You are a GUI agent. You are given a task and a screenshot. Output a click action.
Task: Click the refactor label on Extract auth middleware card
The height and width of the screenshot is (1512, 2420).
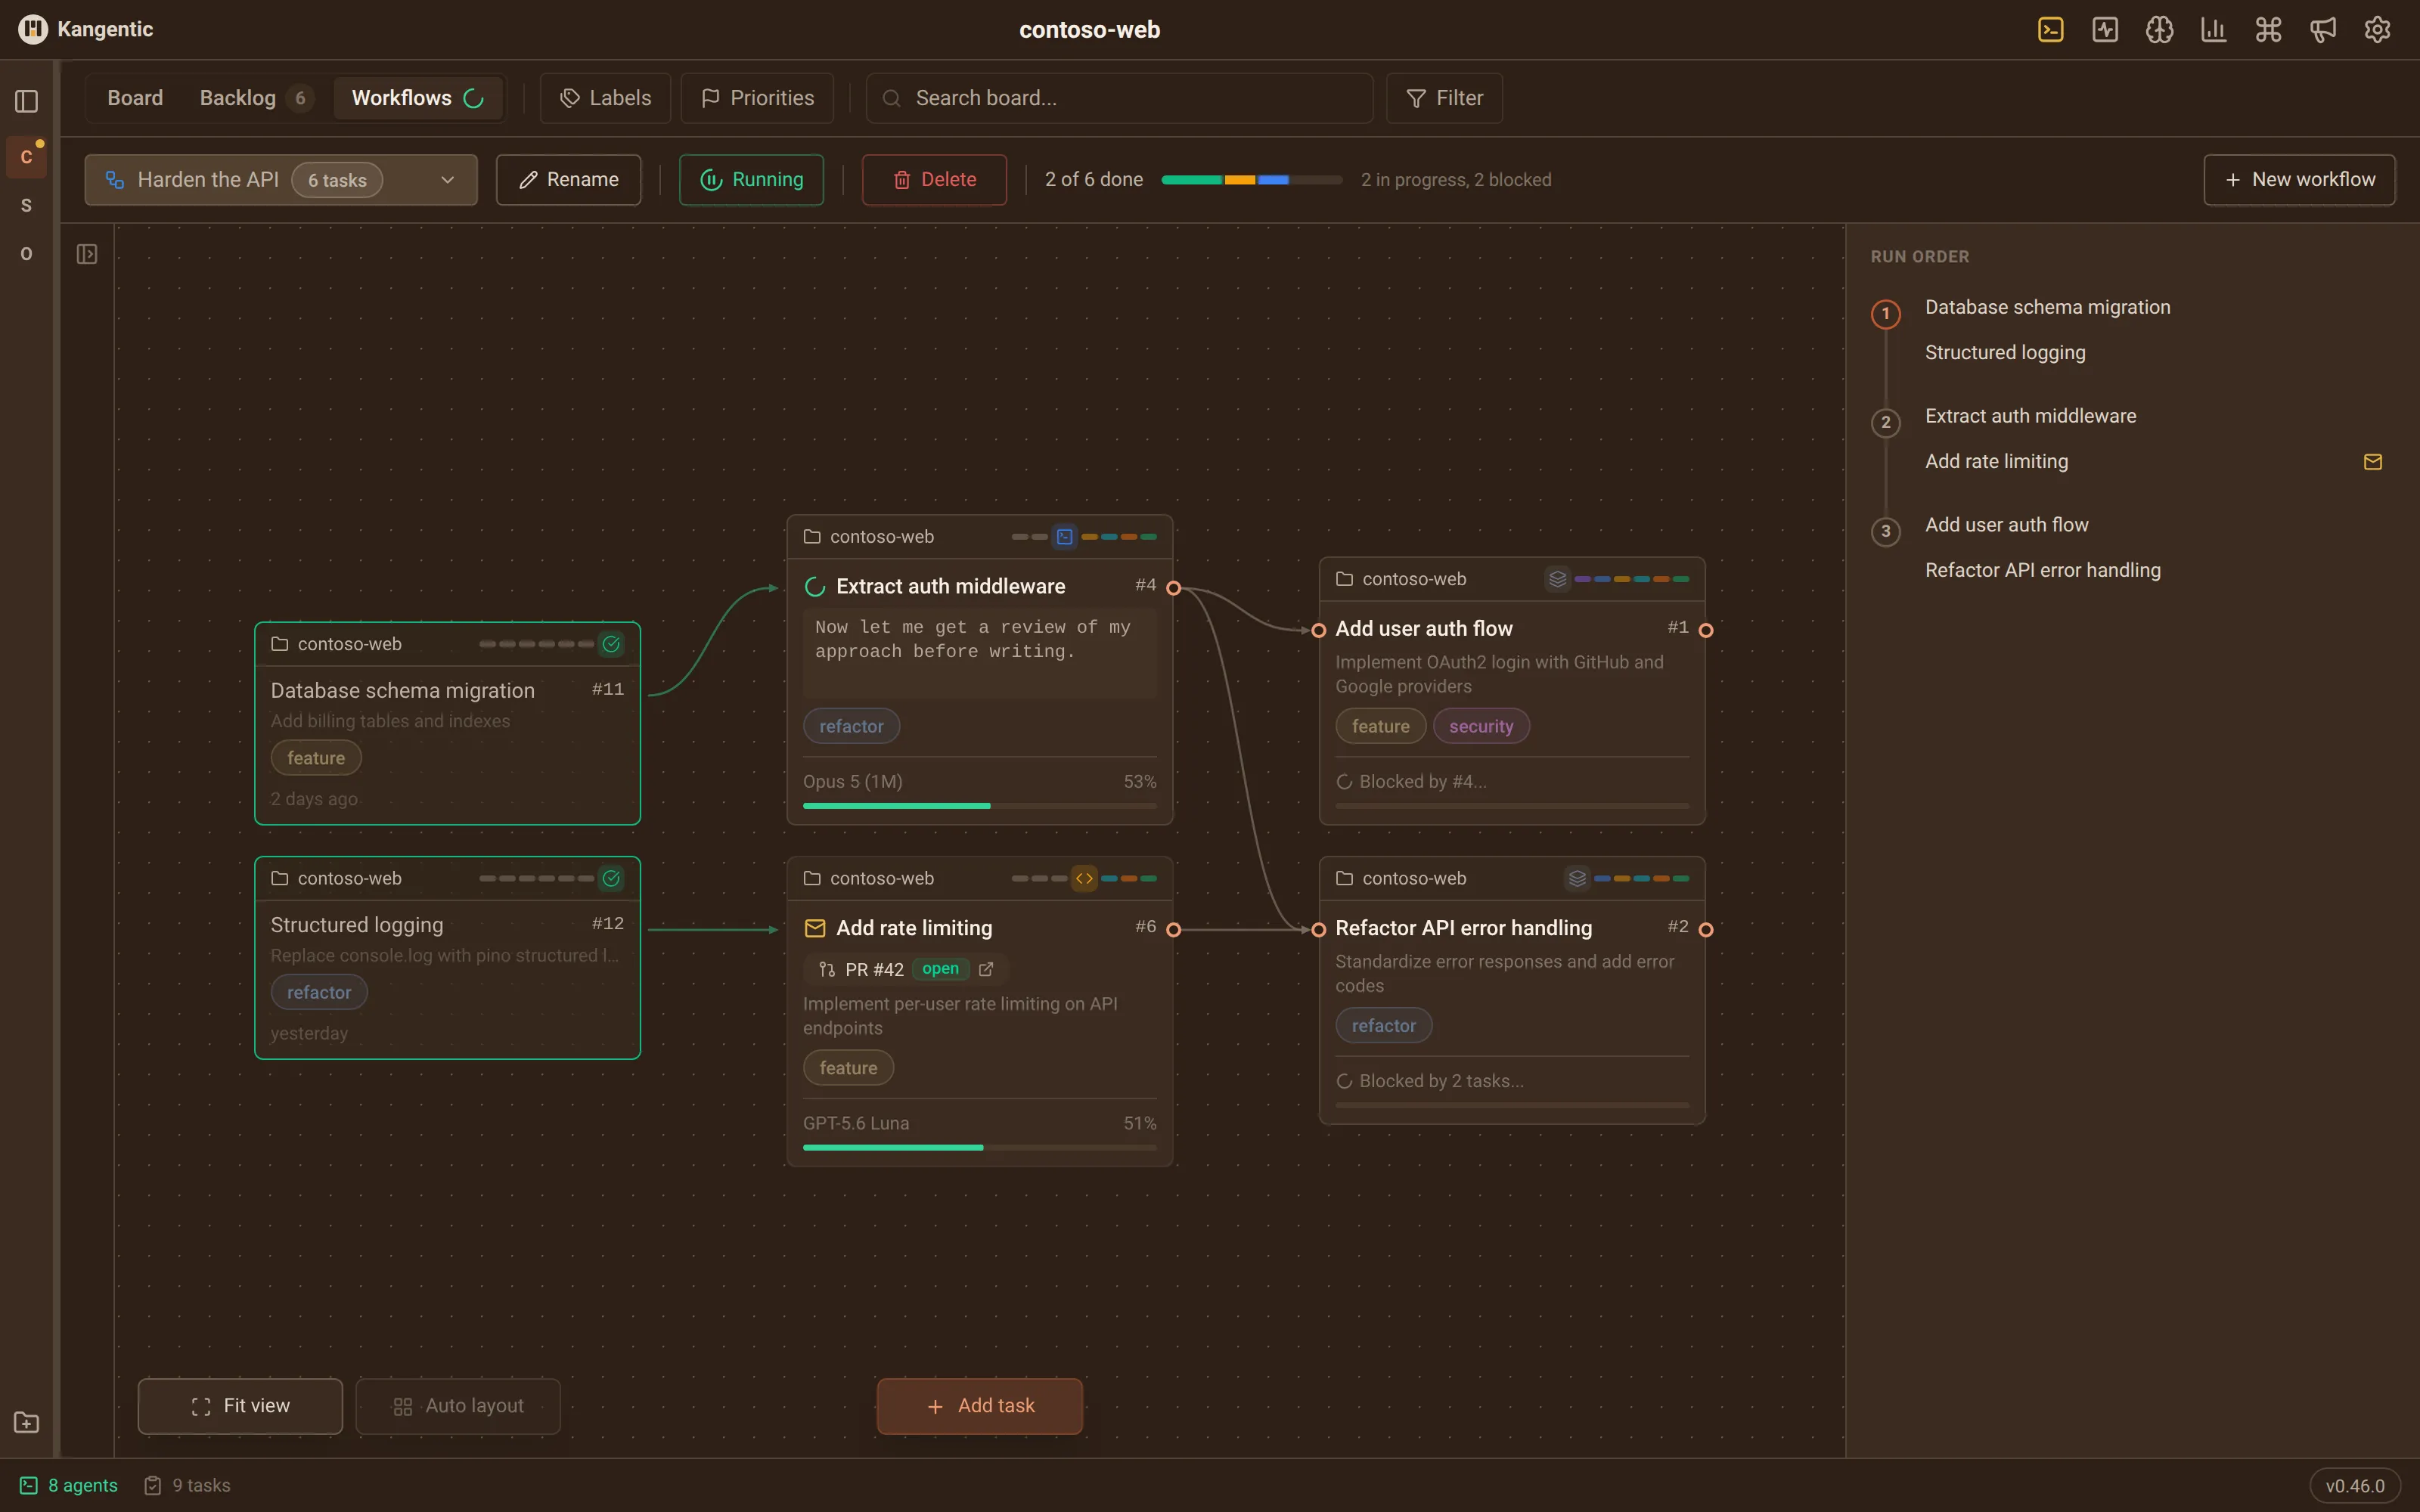[x=851, y=726]
